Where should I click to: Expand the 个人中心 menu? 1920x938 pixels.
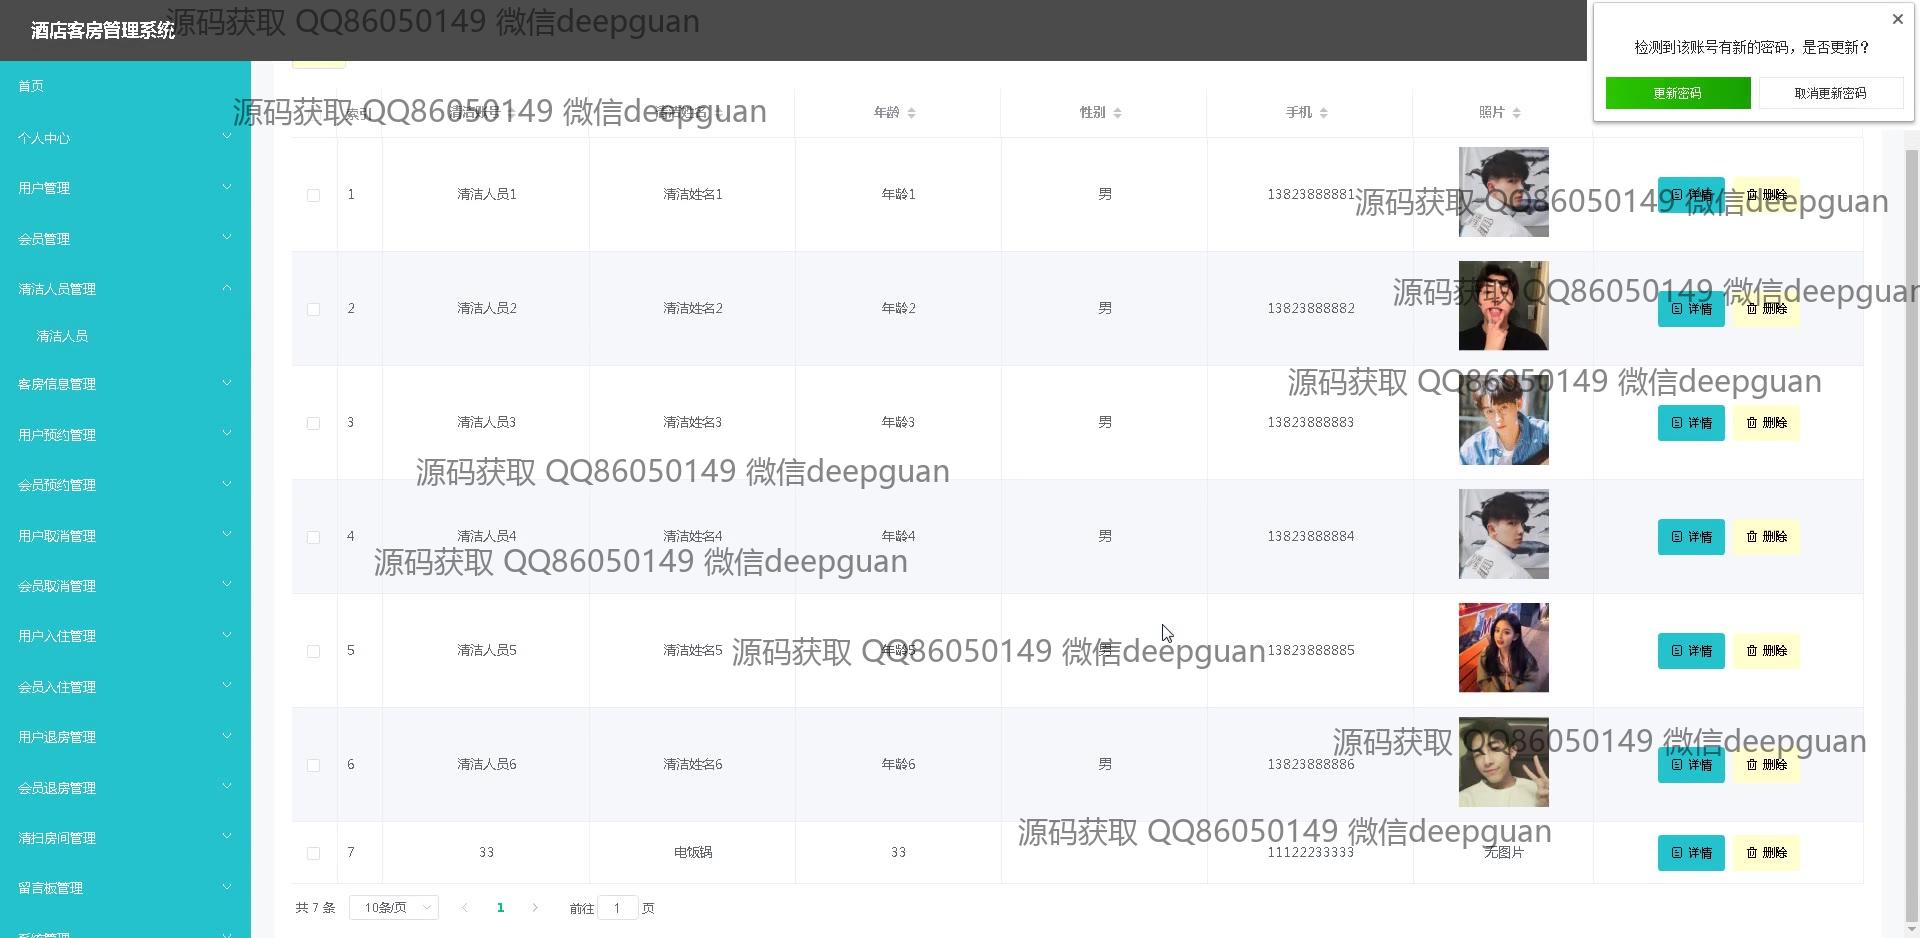pyautogui.click(x=125, y=138)
